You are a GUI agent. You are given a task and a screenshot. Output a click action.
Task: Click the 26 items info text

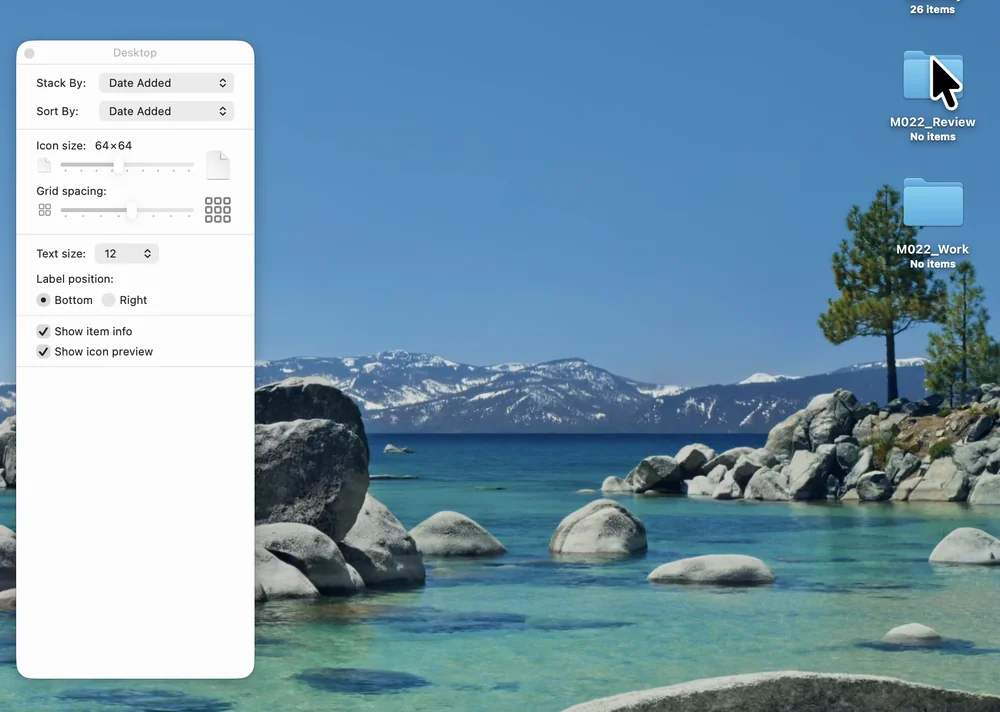coord(932,10)
